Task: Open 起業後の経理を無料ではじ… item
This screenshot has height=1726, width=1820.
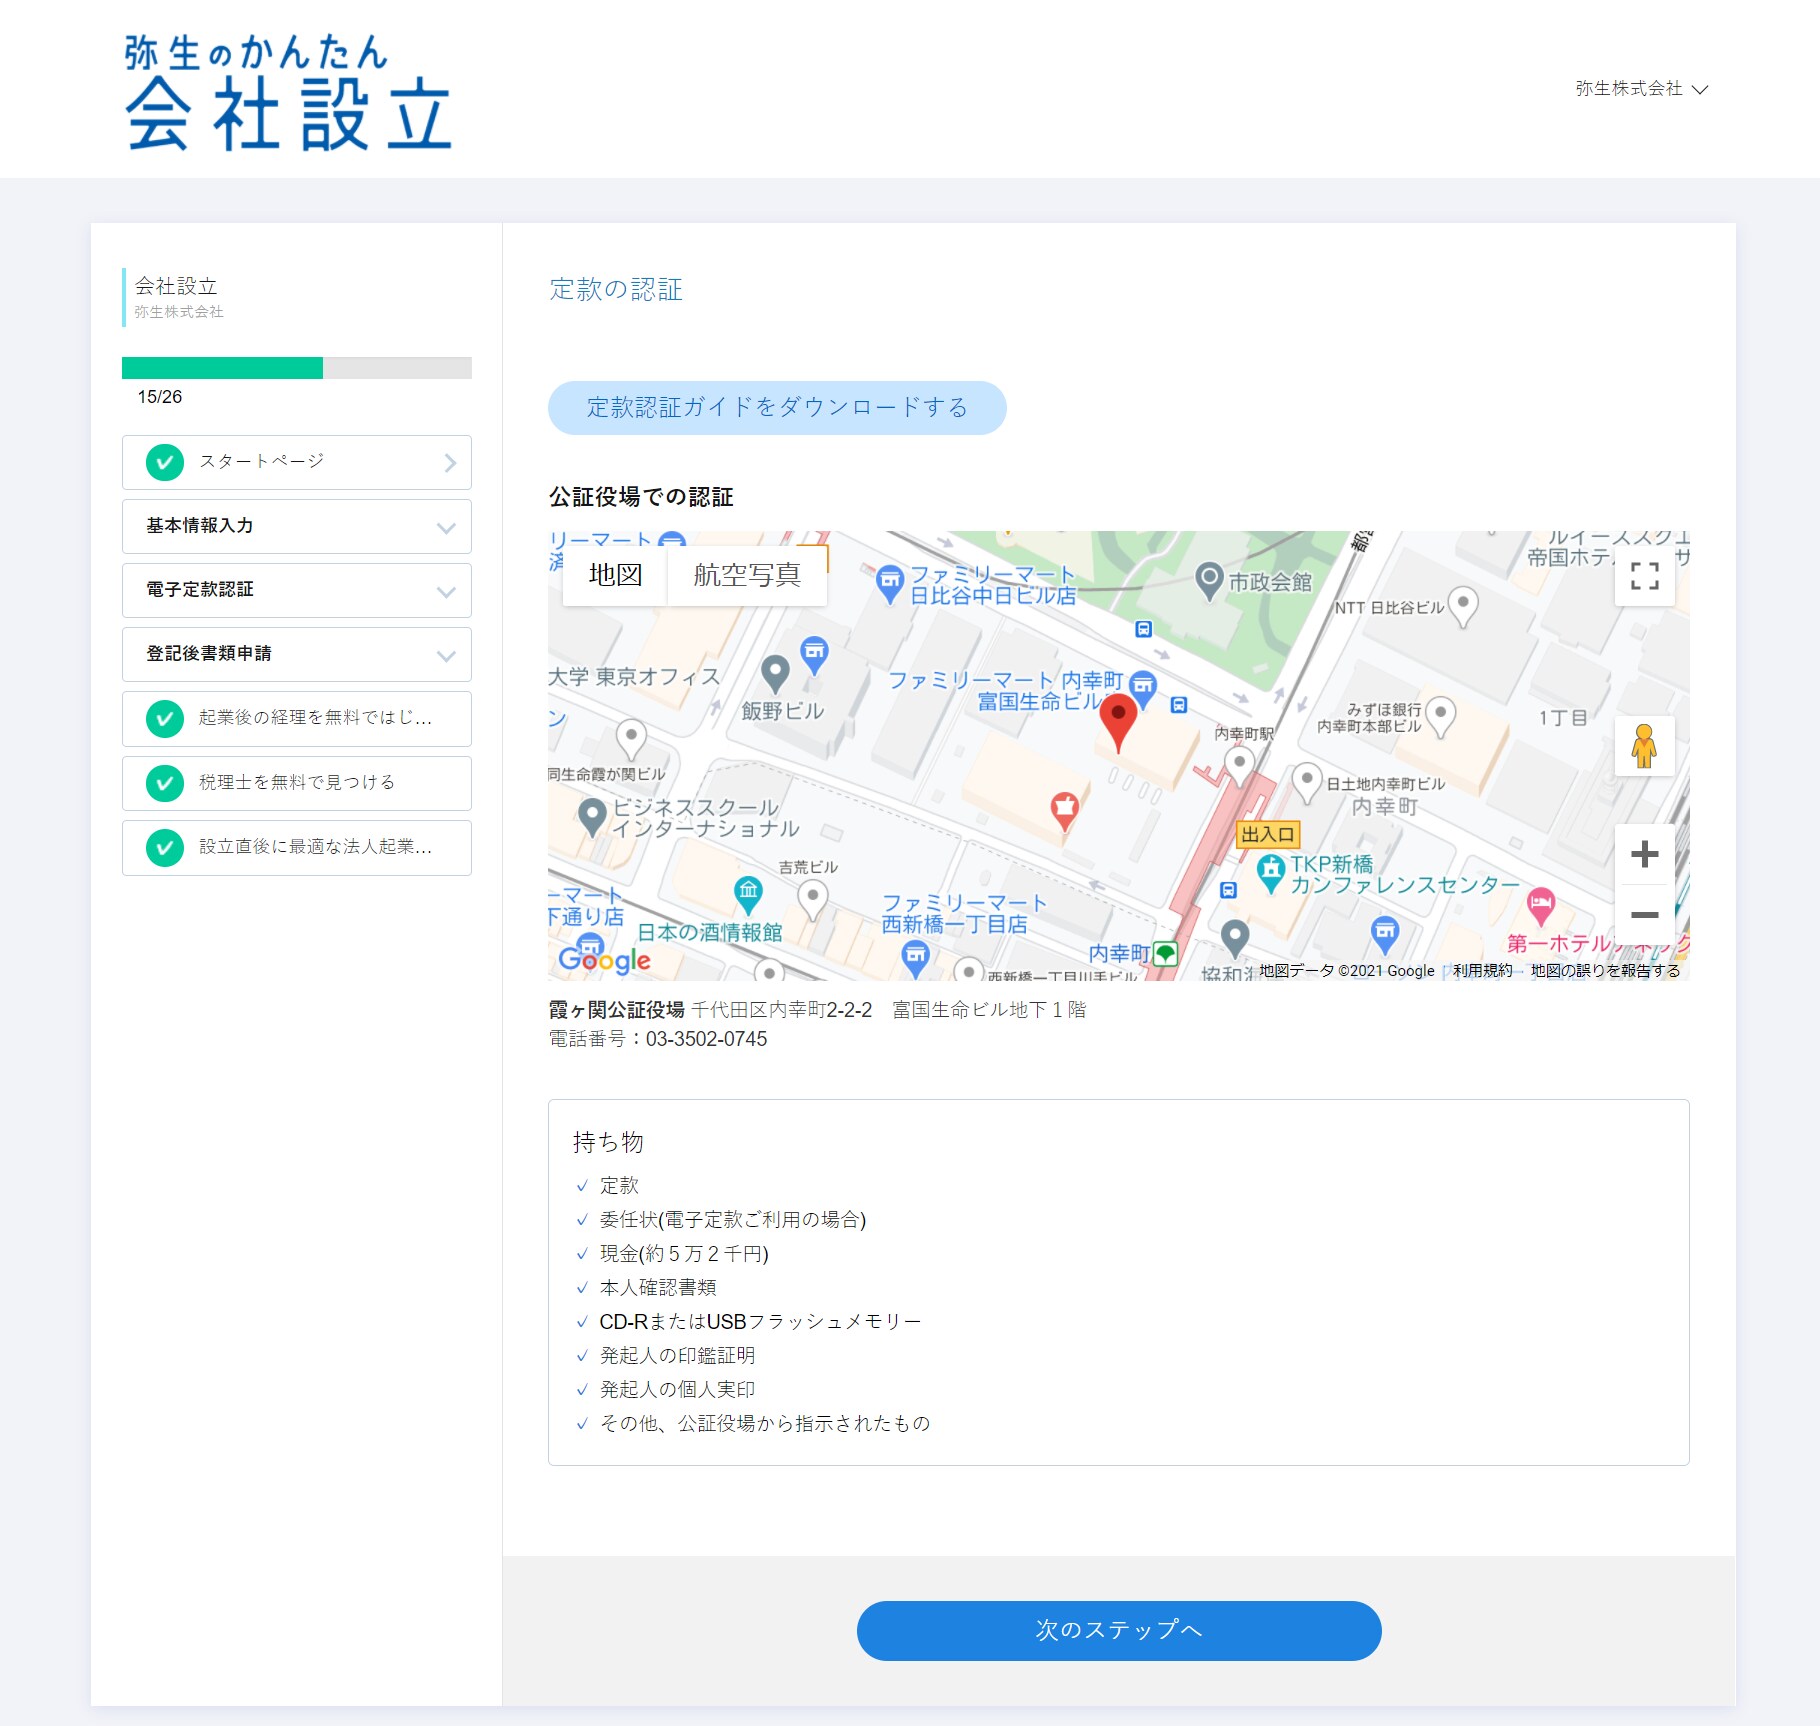Action: pos(297,718)
